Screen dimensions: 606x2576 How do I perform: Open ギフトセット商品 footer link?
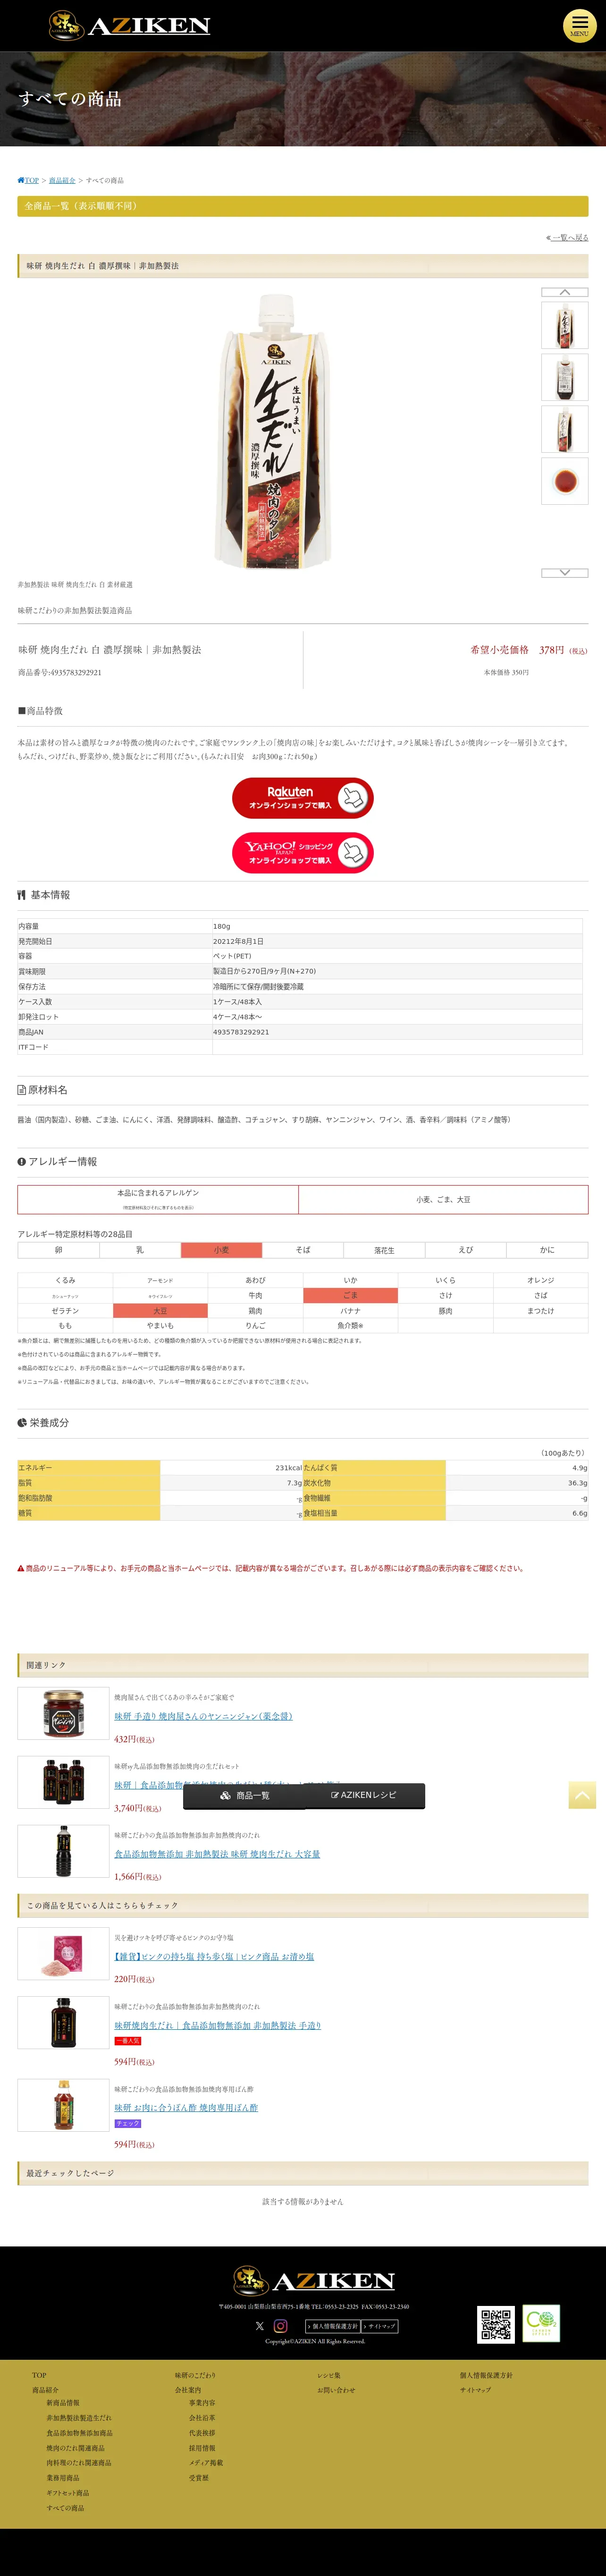[x=68, y=2493]
